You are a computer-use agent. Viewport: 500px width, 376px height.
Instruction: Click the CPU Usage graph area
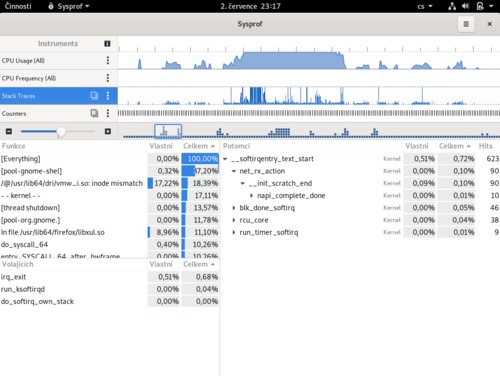309,61
